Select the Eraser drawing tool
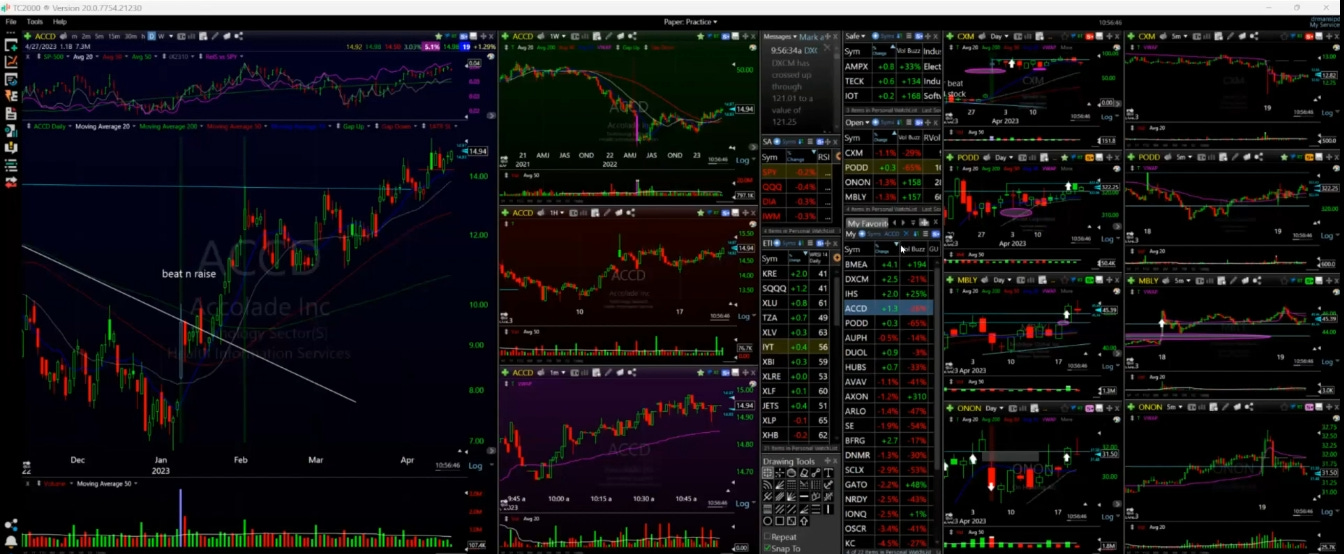 point(804,473)
